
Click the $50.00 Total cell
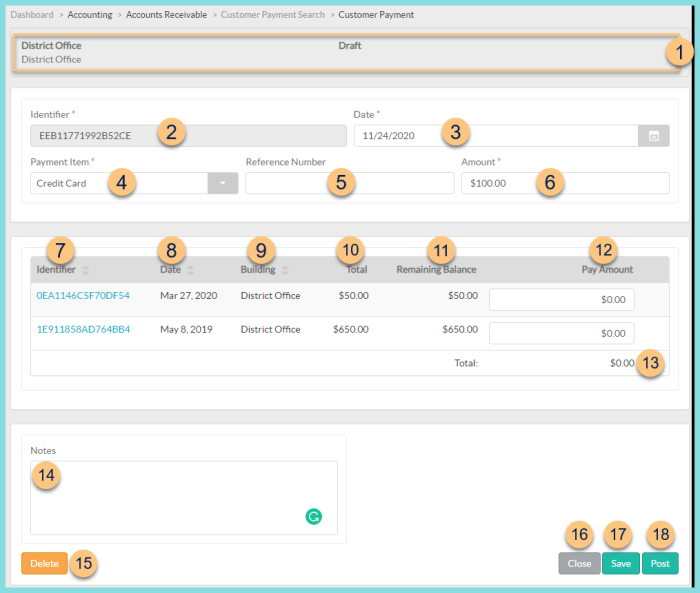point(354,296)
